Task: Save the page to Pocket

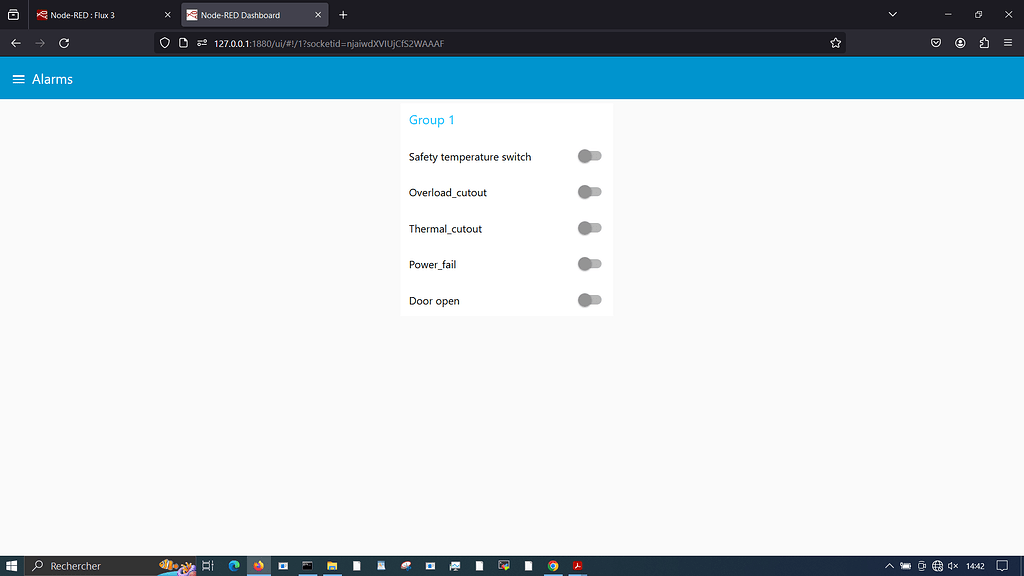Action: 936,43
